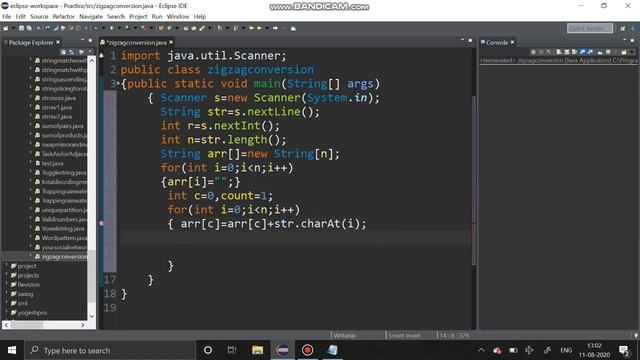Toggle Word Wrap in the Console

pyautogui.click(x=574, y=52)
